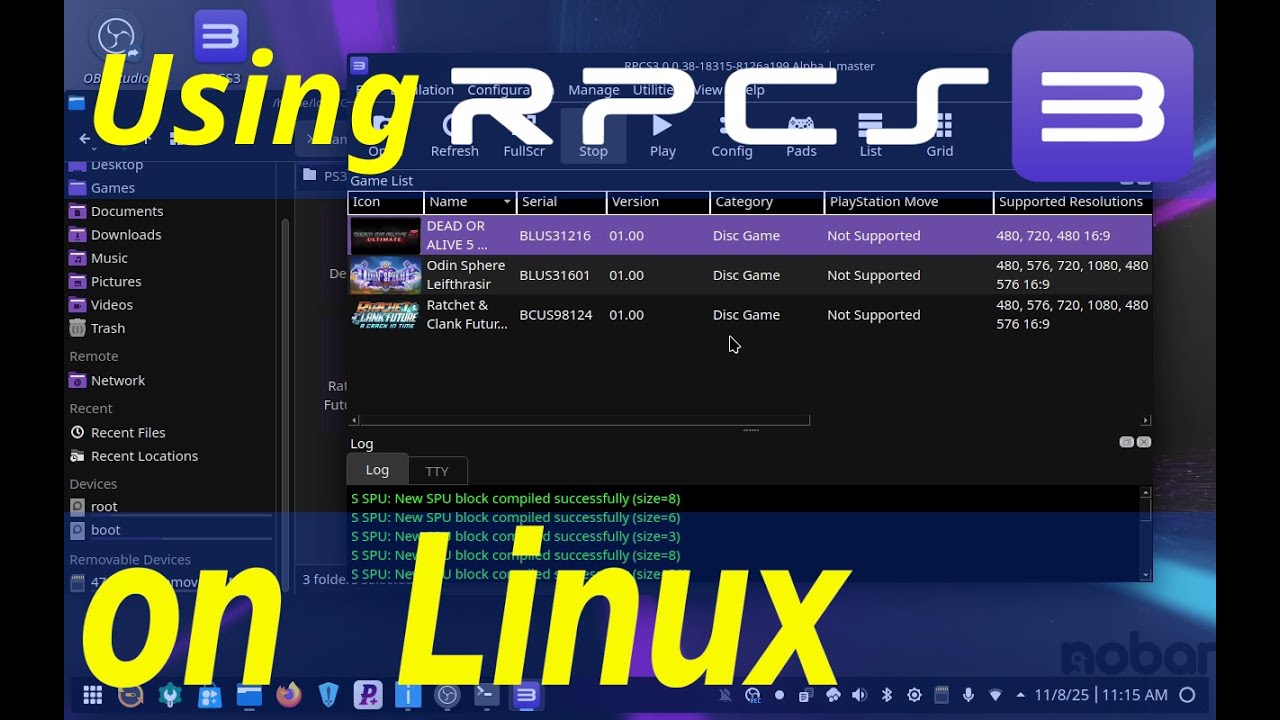Switch to the TTY tab
Screen dimensions: 1280x720
(x=437, y=471)
